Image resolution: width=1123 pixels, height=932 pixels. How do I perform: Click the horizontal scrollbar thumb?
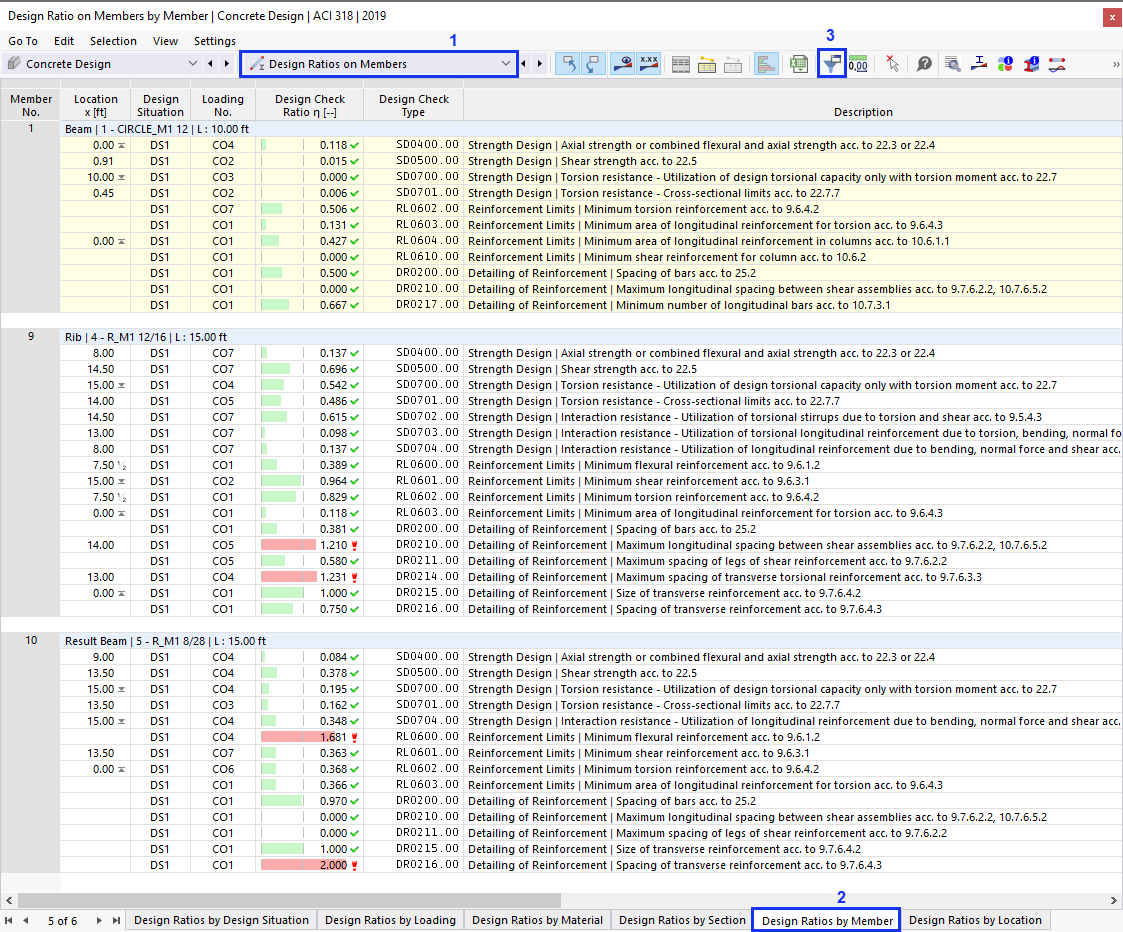289,900
